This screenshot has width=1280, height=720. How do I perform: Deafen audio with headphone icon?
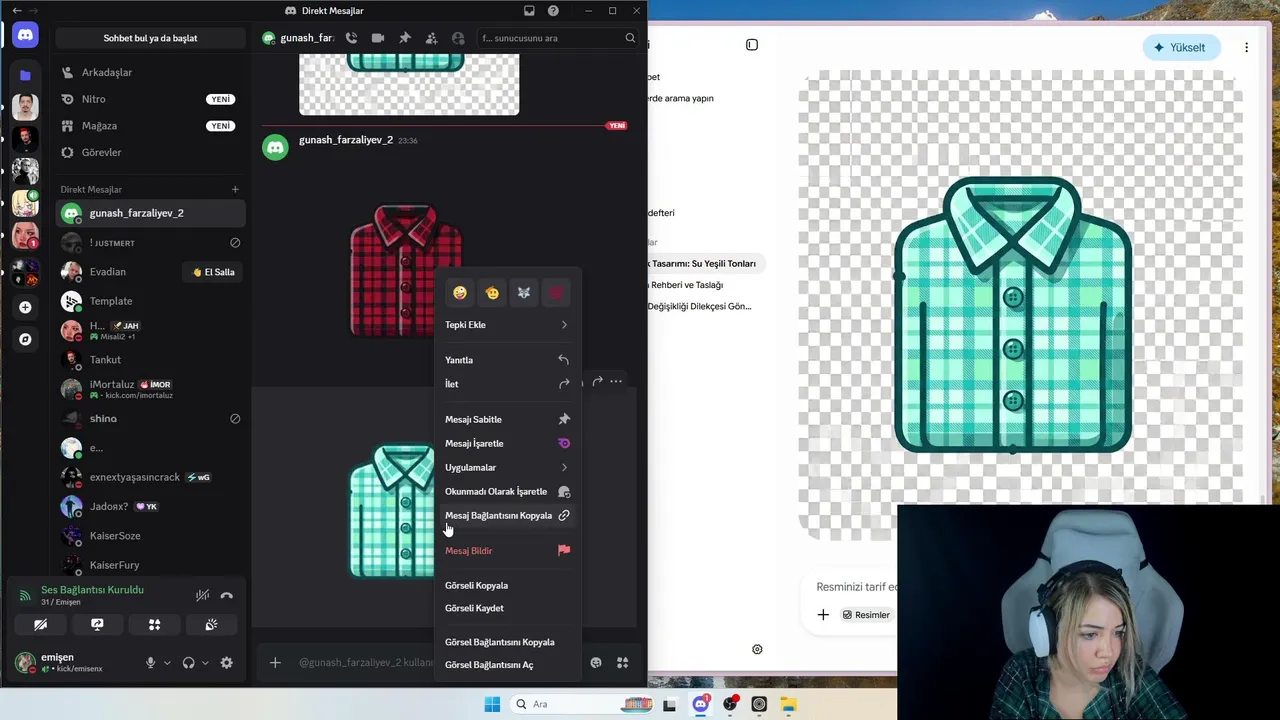coord(188,662)
